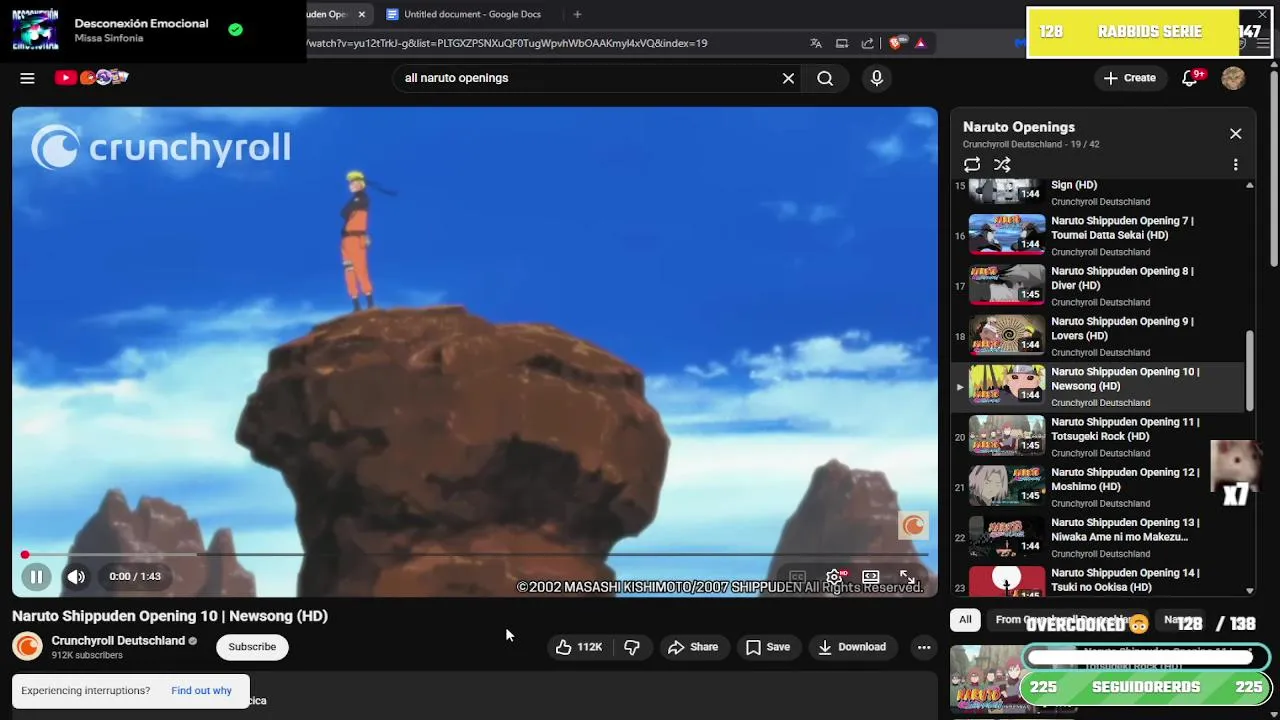Toggle loop playlist

coord(972,165)
